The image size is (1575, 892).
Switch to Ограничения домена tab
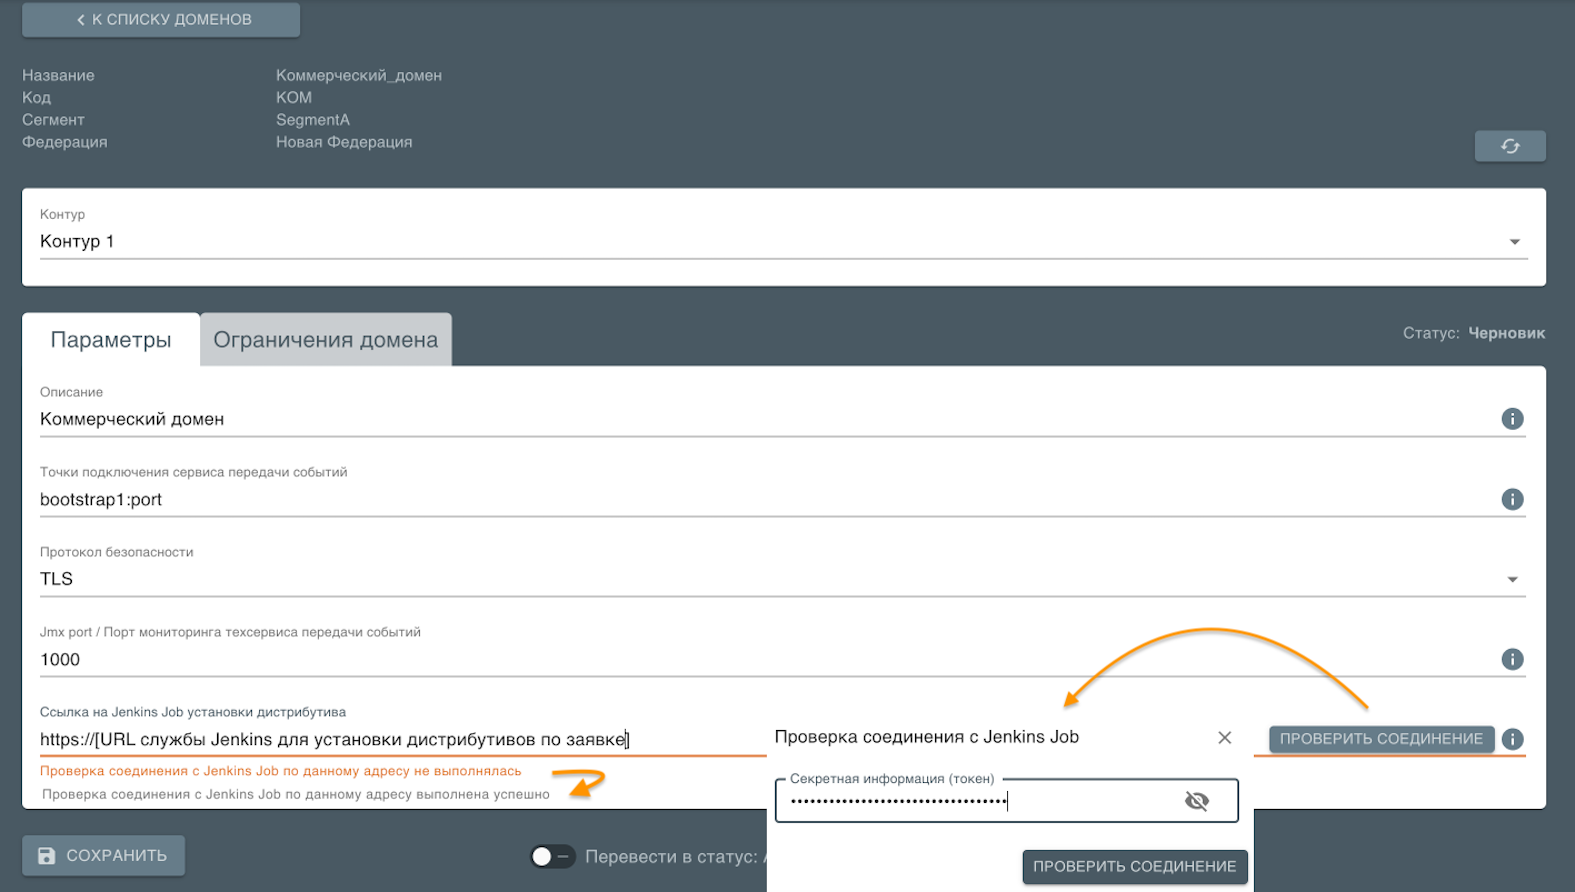tap(325, 340)
